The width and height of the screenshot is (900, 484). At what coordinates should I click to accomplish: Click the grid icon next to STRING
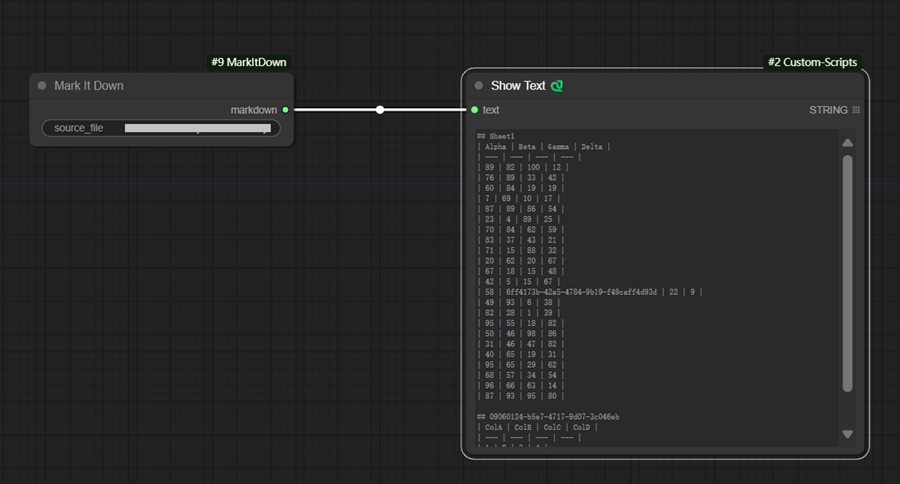click(x=856, y=110)
